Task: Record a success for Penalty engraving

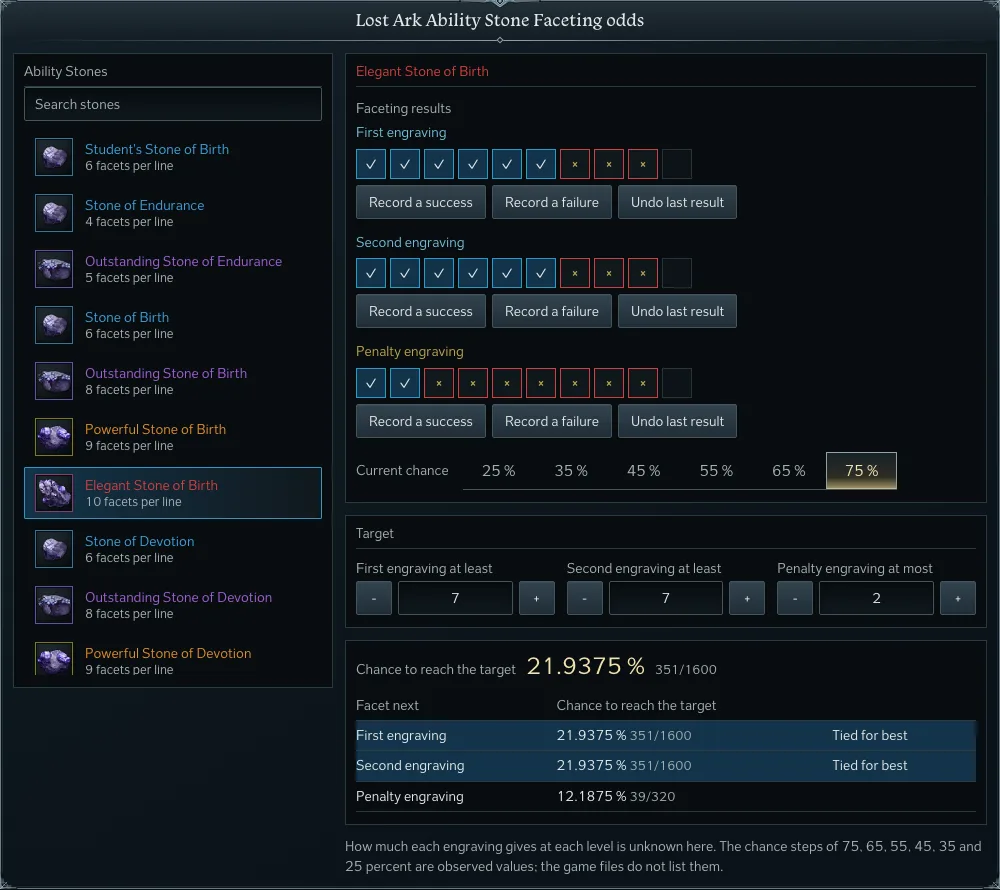Action: coord(421,421)
